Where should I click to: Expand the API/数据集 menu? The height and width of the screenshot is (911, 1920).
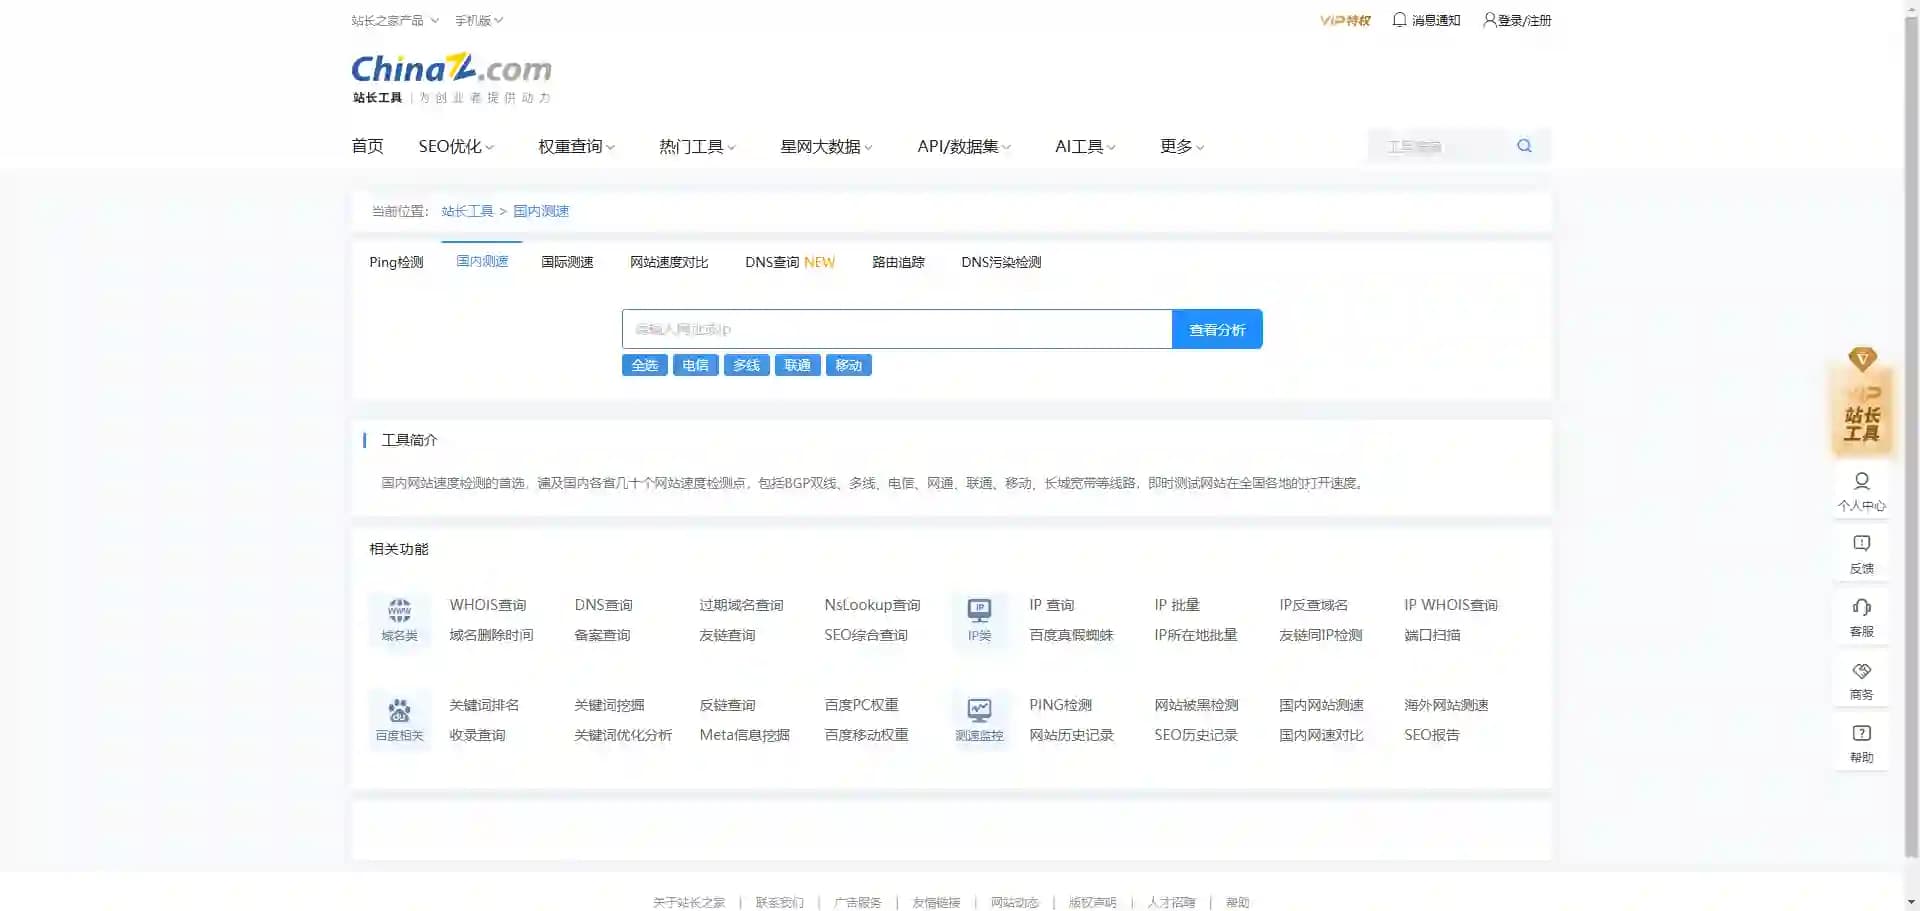tap(965, 146)
